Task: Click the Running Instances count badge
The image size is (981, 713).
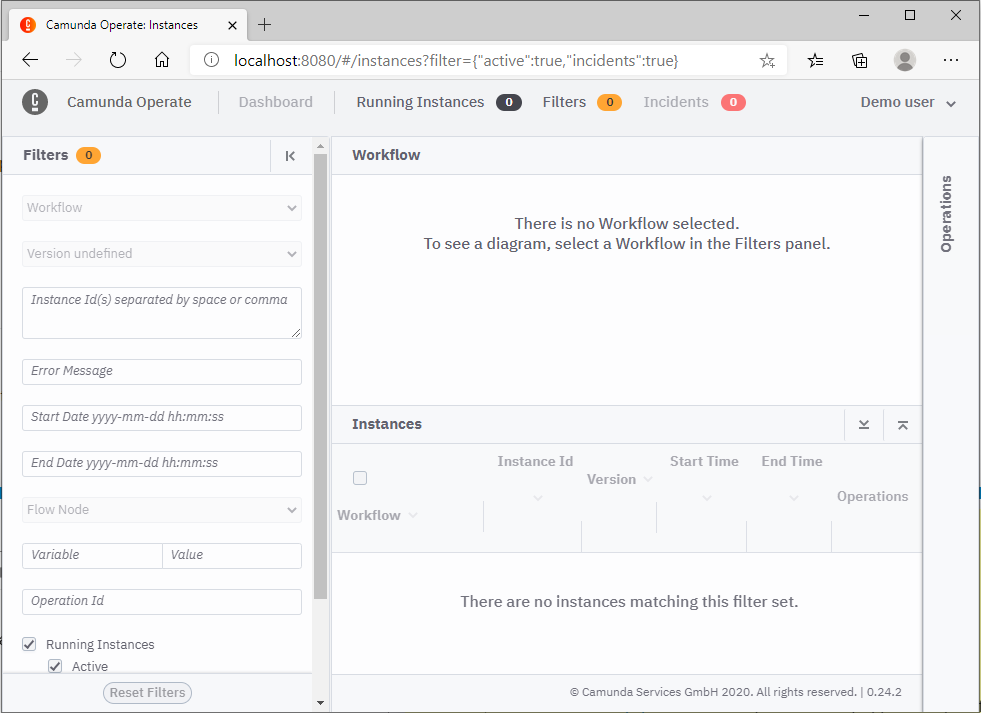Action: pyautogui.click(x=509, y=102)
